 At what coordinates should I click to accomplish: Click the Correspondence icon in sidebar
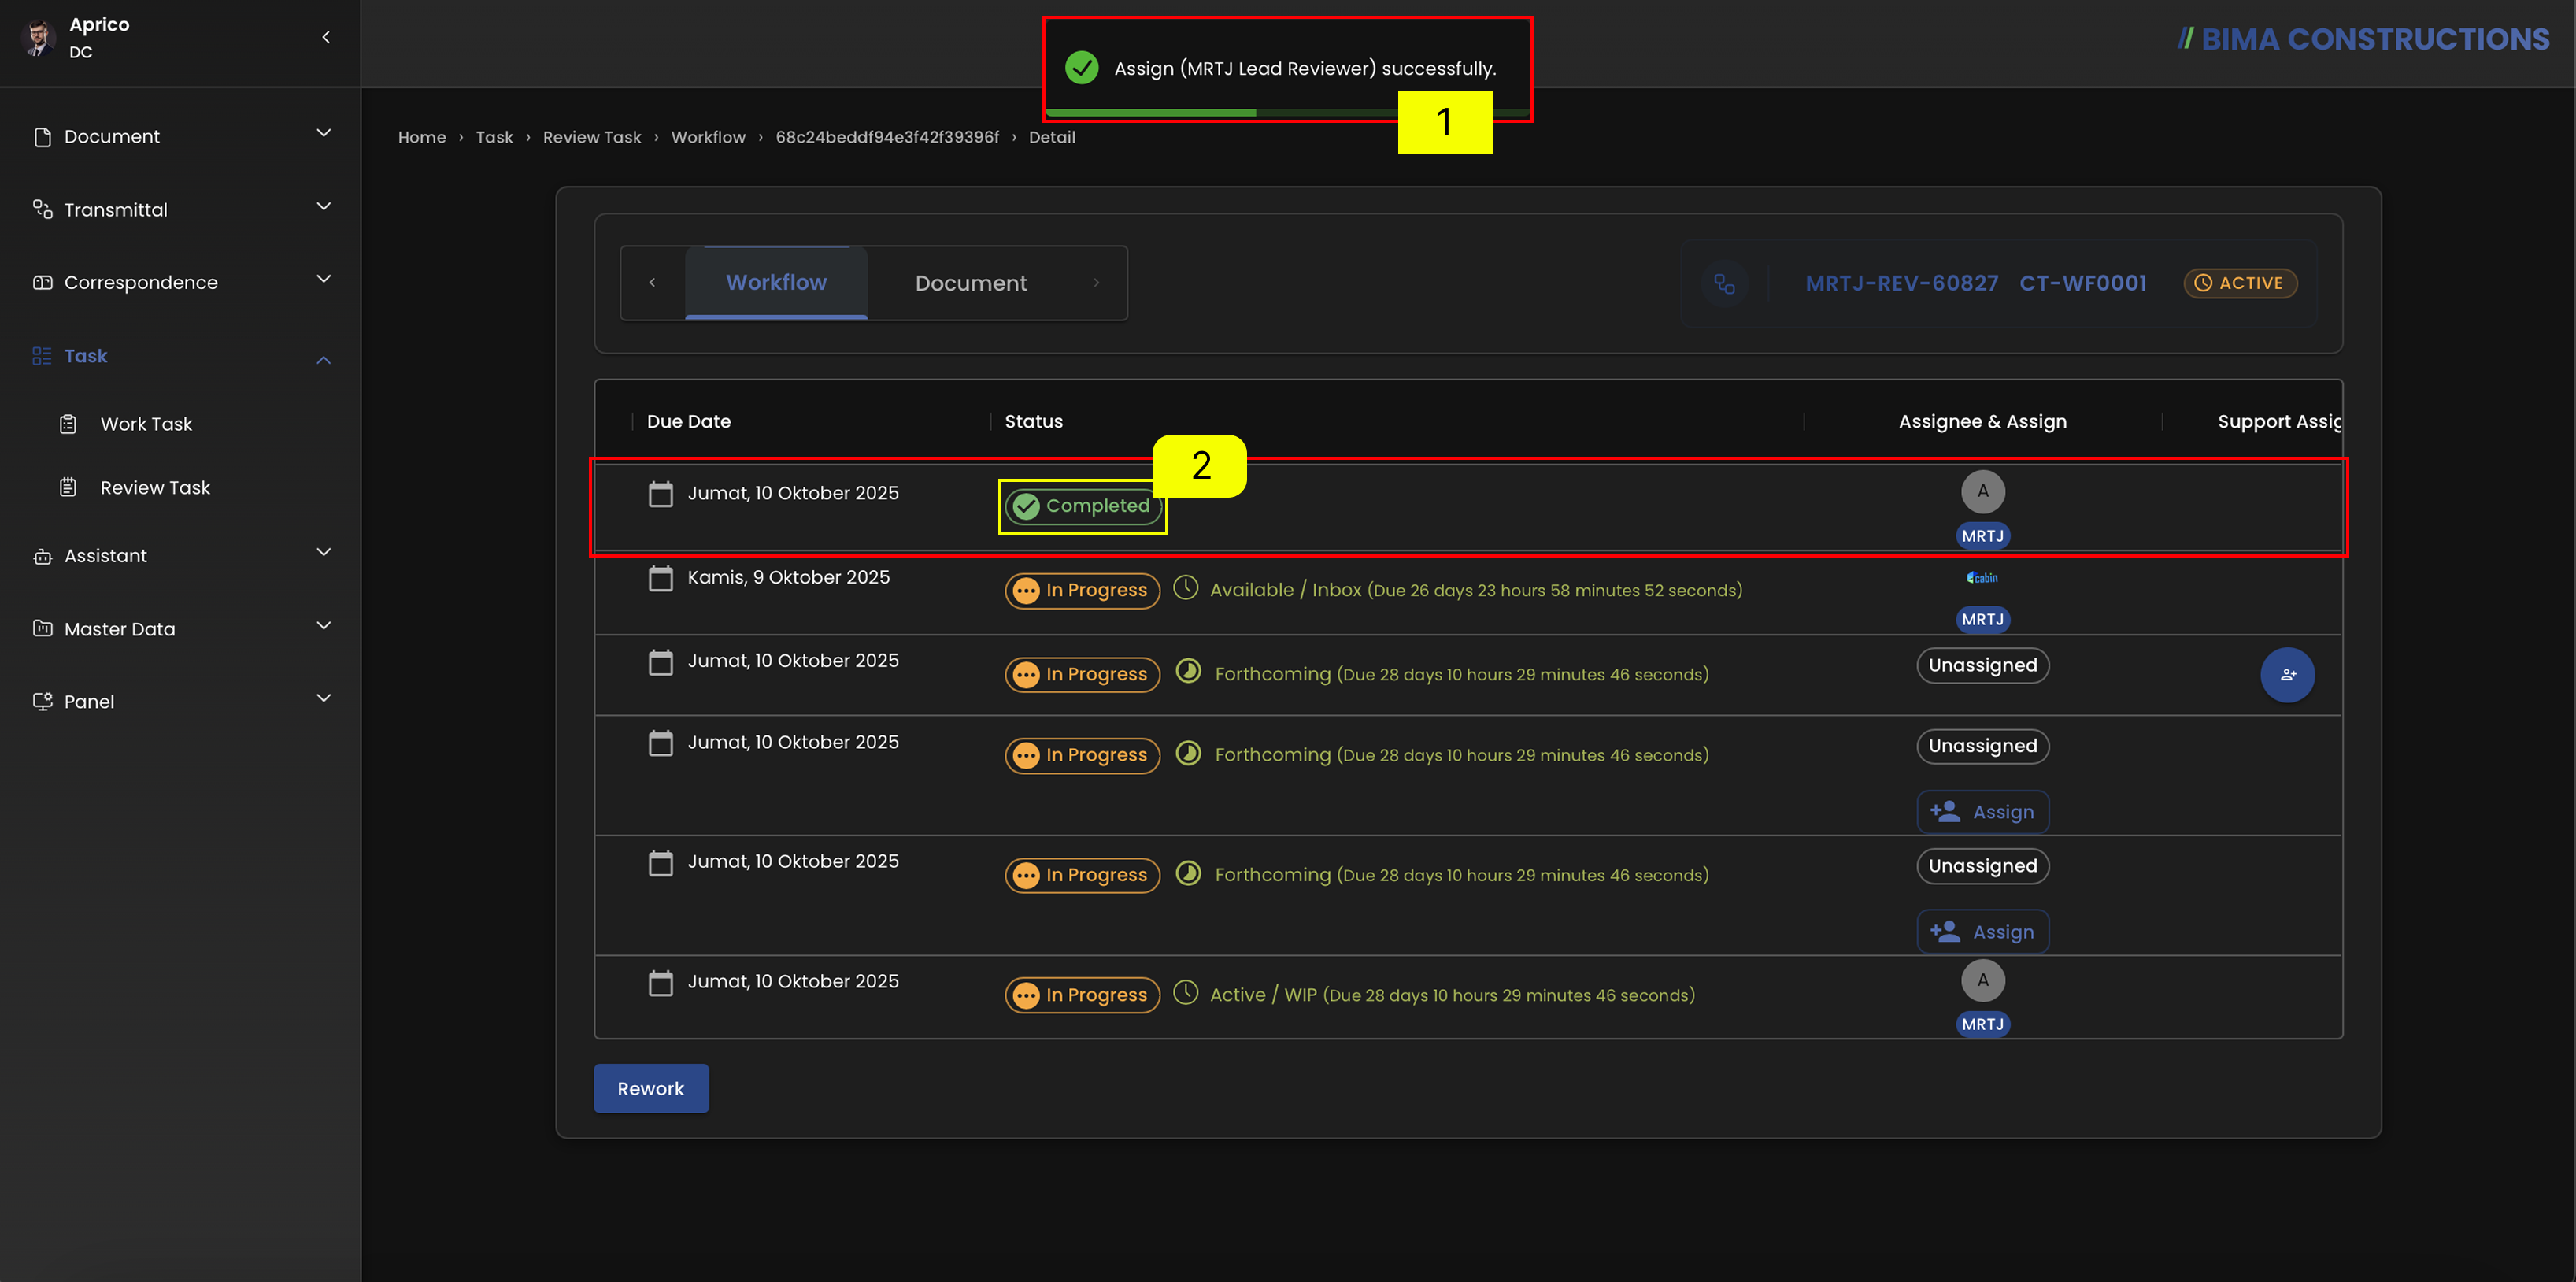[42, 282]
